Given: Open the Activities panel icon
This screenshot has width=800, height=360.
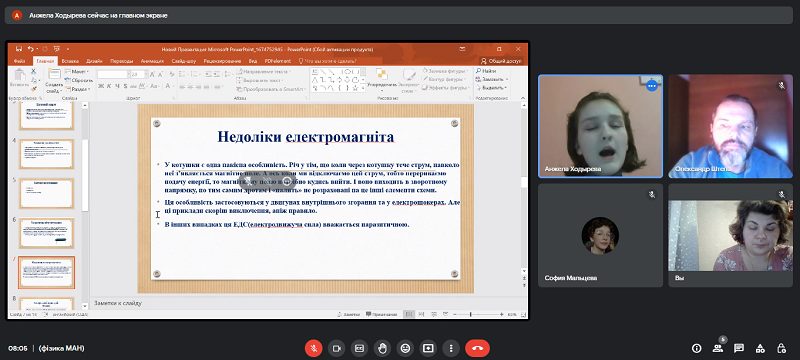Looking at the screenshot, I should click(x=760, y=348).
